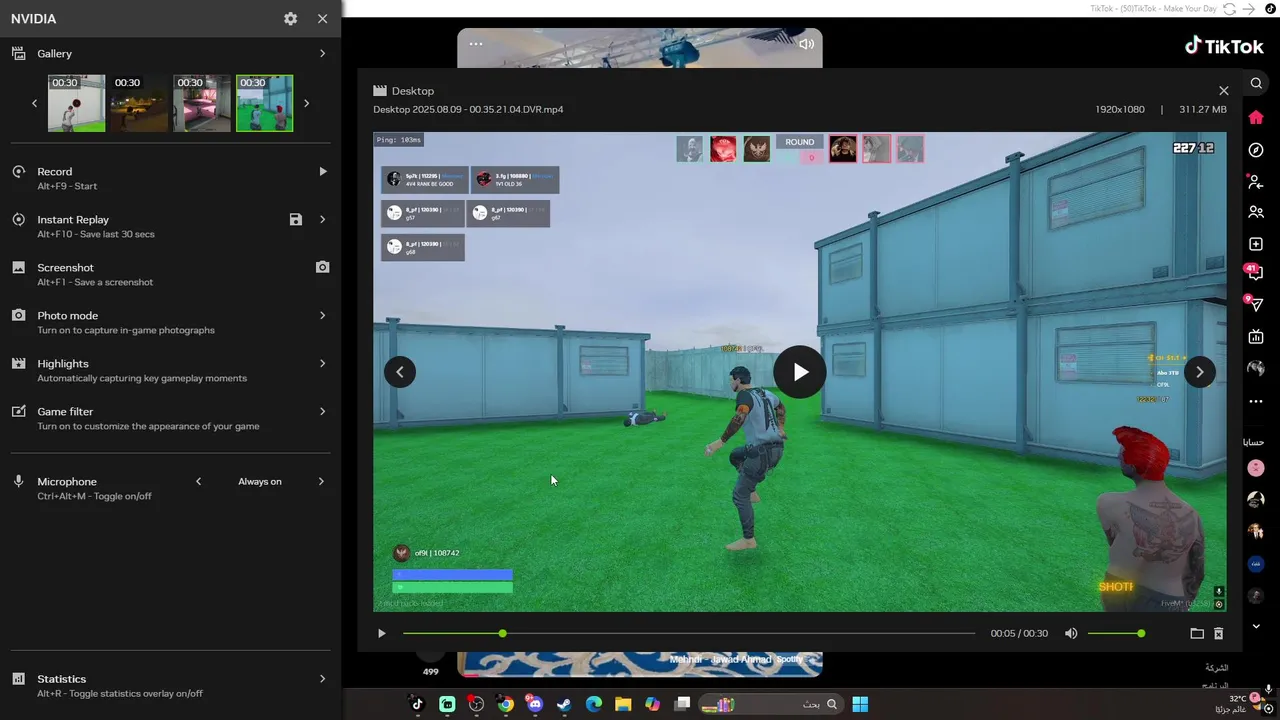Open Discord from the taskbar
This screenshot has height=720, width=1280.
535,704
